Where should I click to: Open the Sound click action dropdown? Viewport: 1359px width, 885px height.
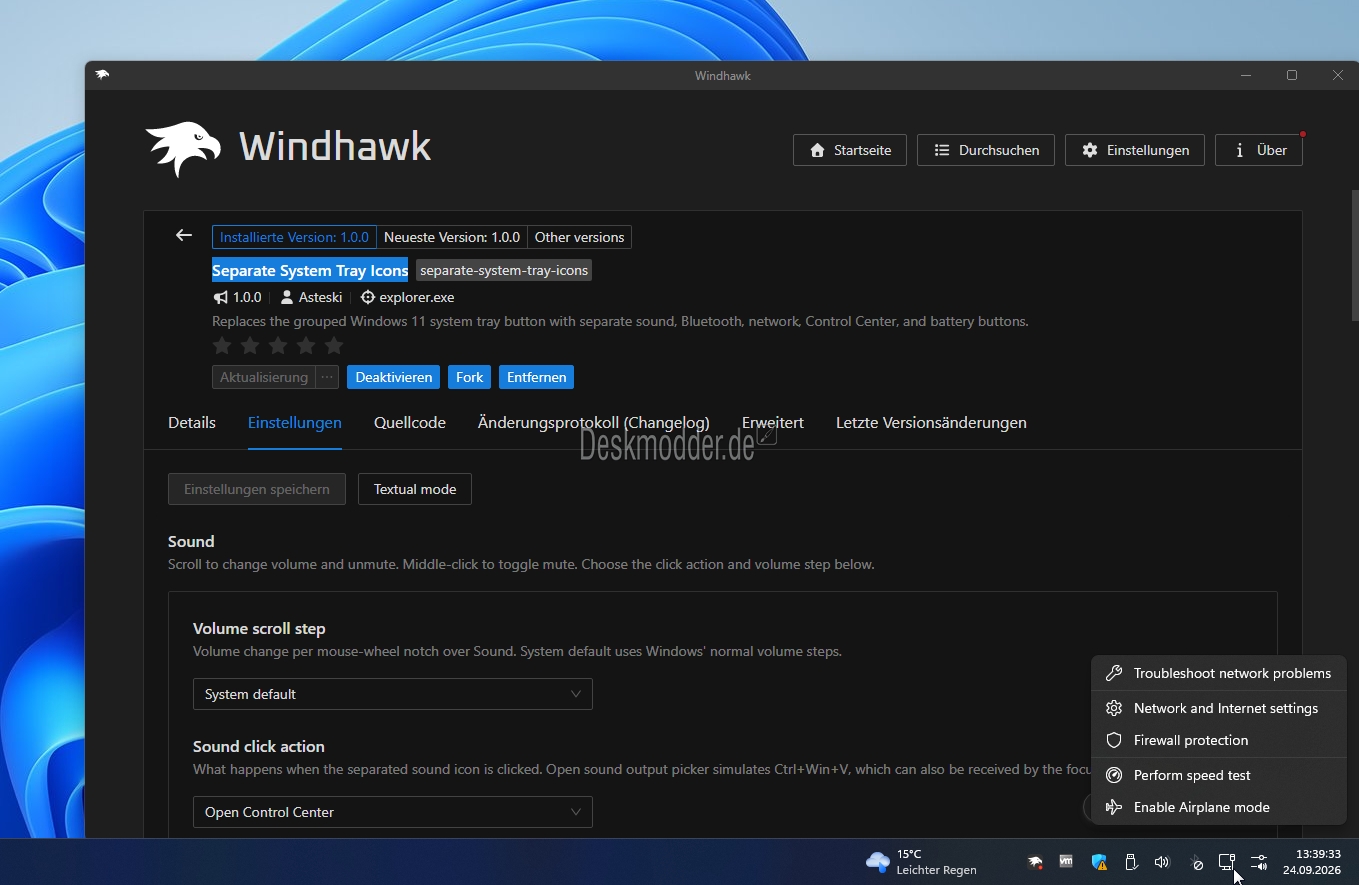(392, 812)
